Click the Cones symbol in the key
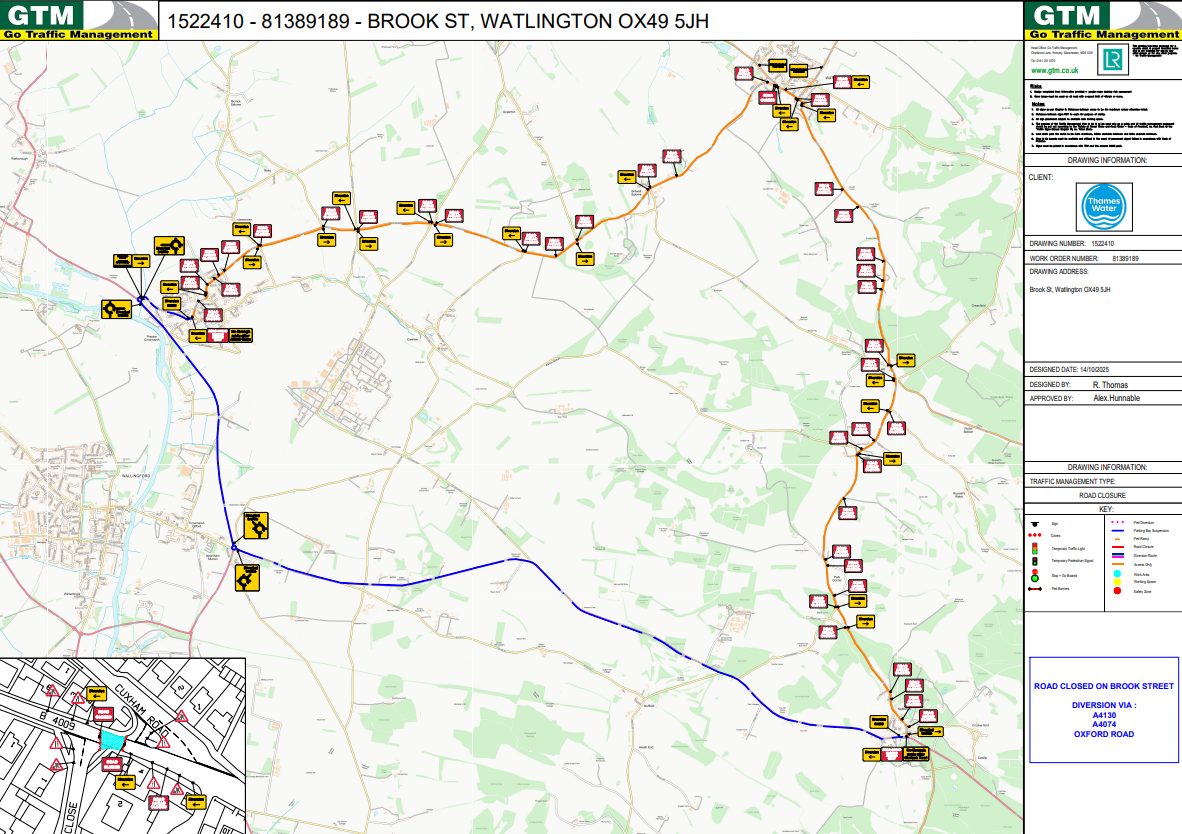This screenshot has height=834, width=1182. [1034, 536]
